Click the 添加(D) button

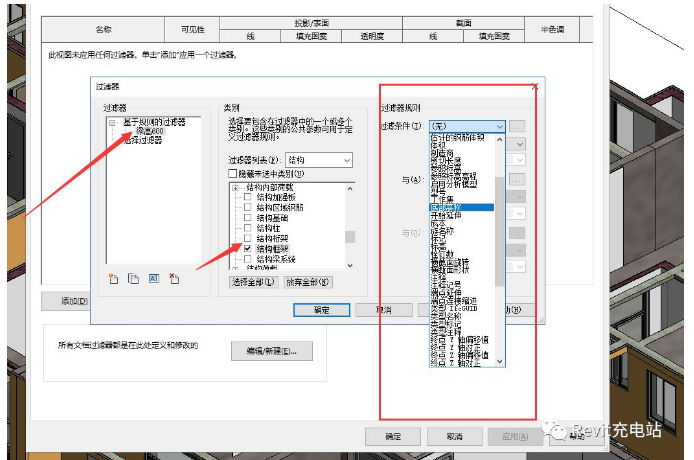tap(66, 301)
